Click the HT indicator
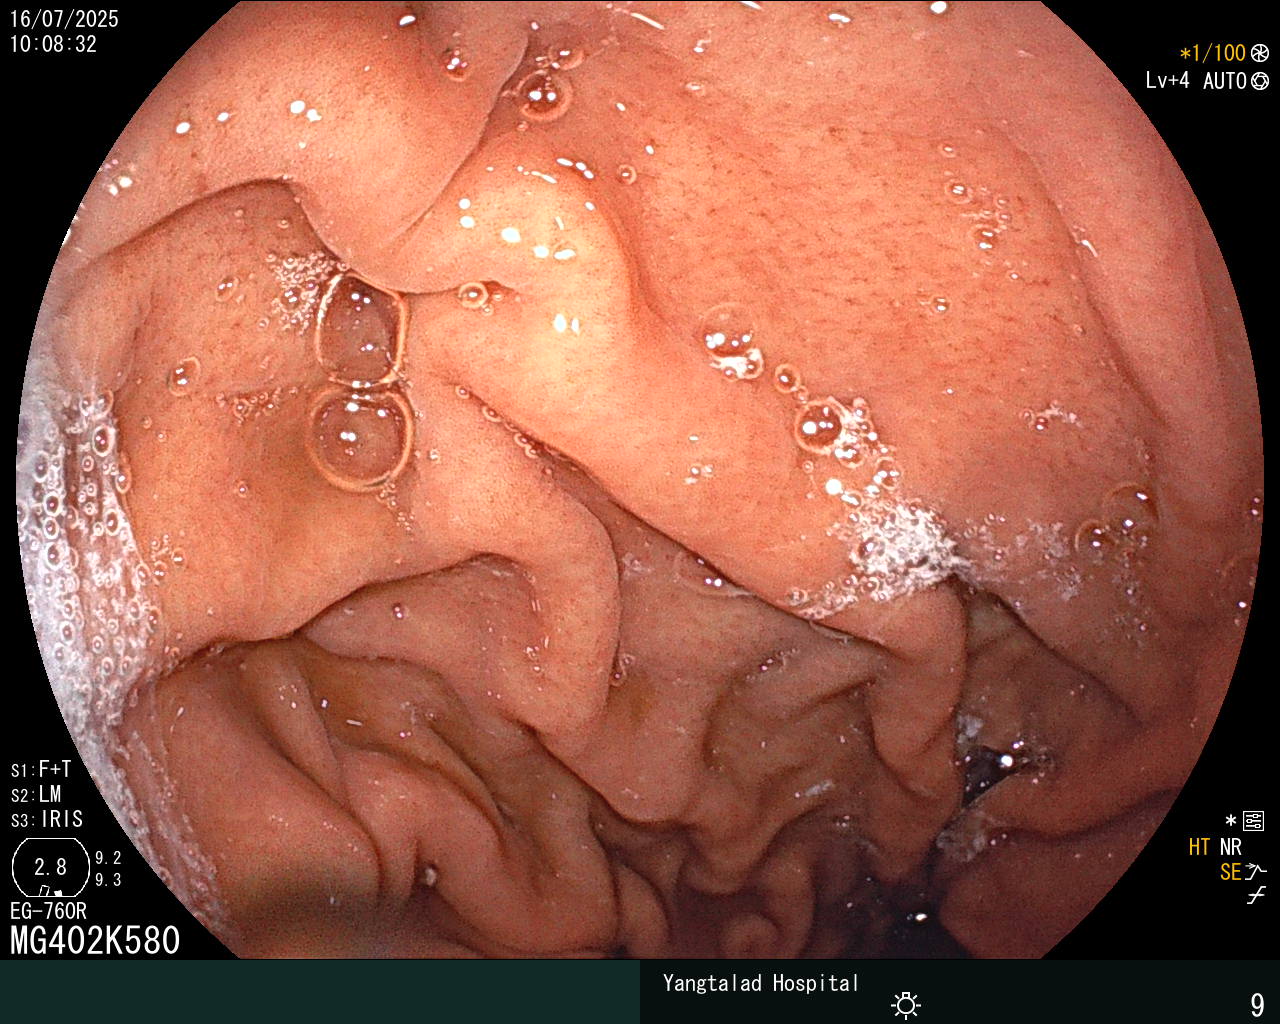Image resolution: width=1280 pixels, height=1024 pixels. click(x=1199, y=847)
